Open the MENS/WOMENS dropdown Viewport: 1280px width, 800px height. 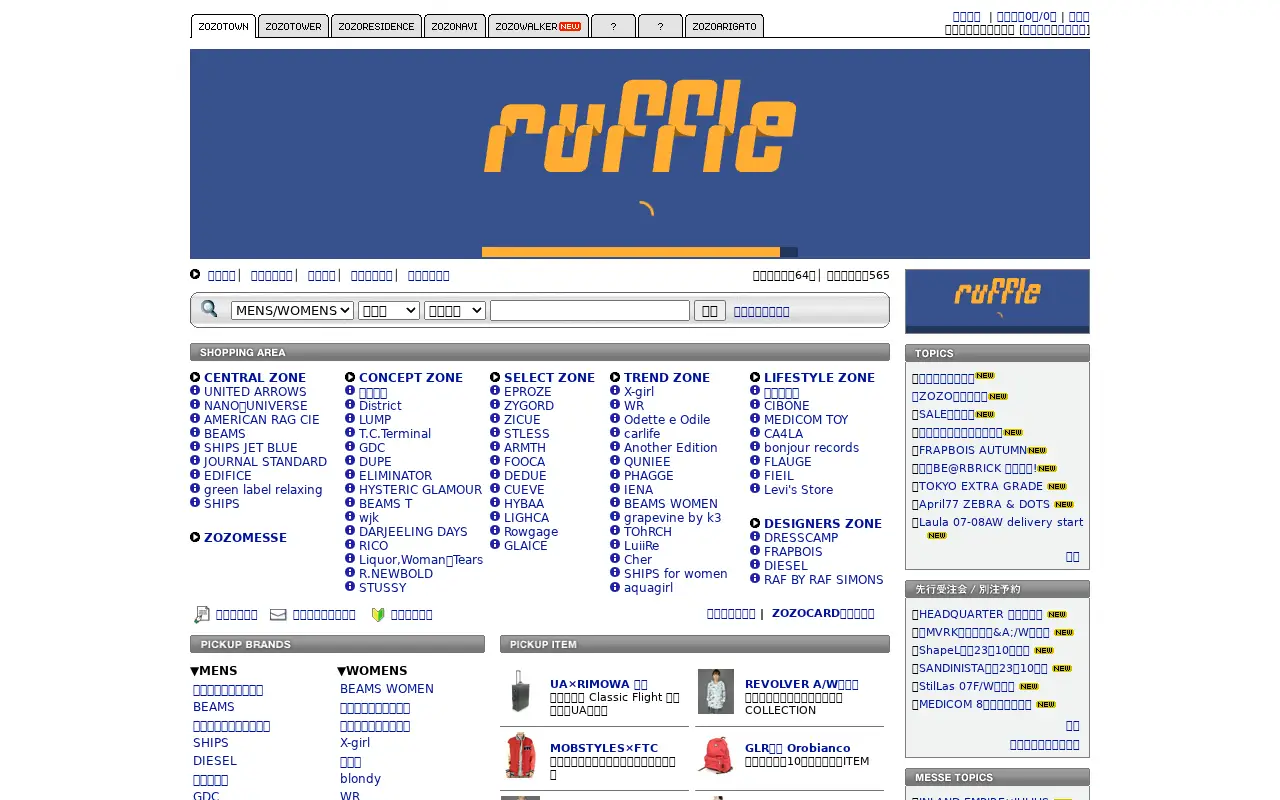tap(292, 311)
